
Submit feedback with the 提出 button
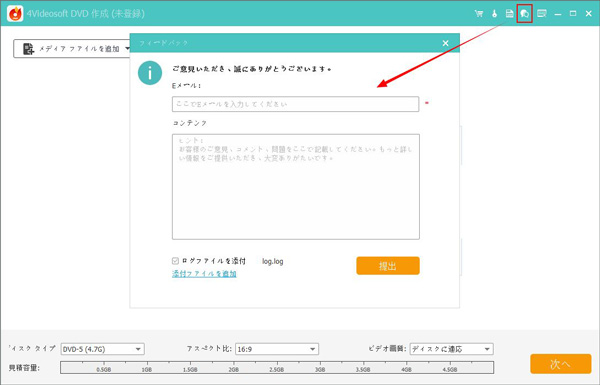[x=388, y=266]
